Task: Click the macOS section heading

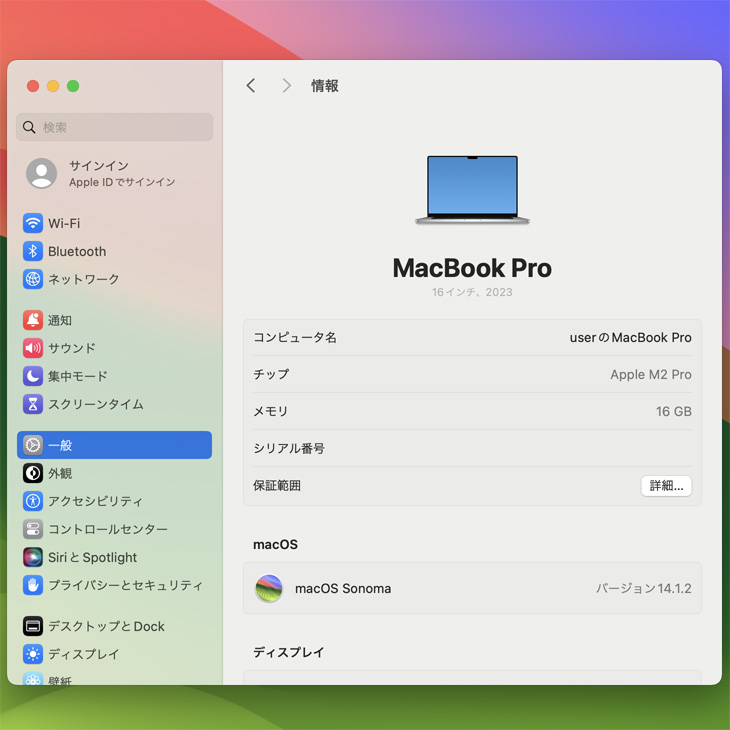Action: tap(275, 544)
